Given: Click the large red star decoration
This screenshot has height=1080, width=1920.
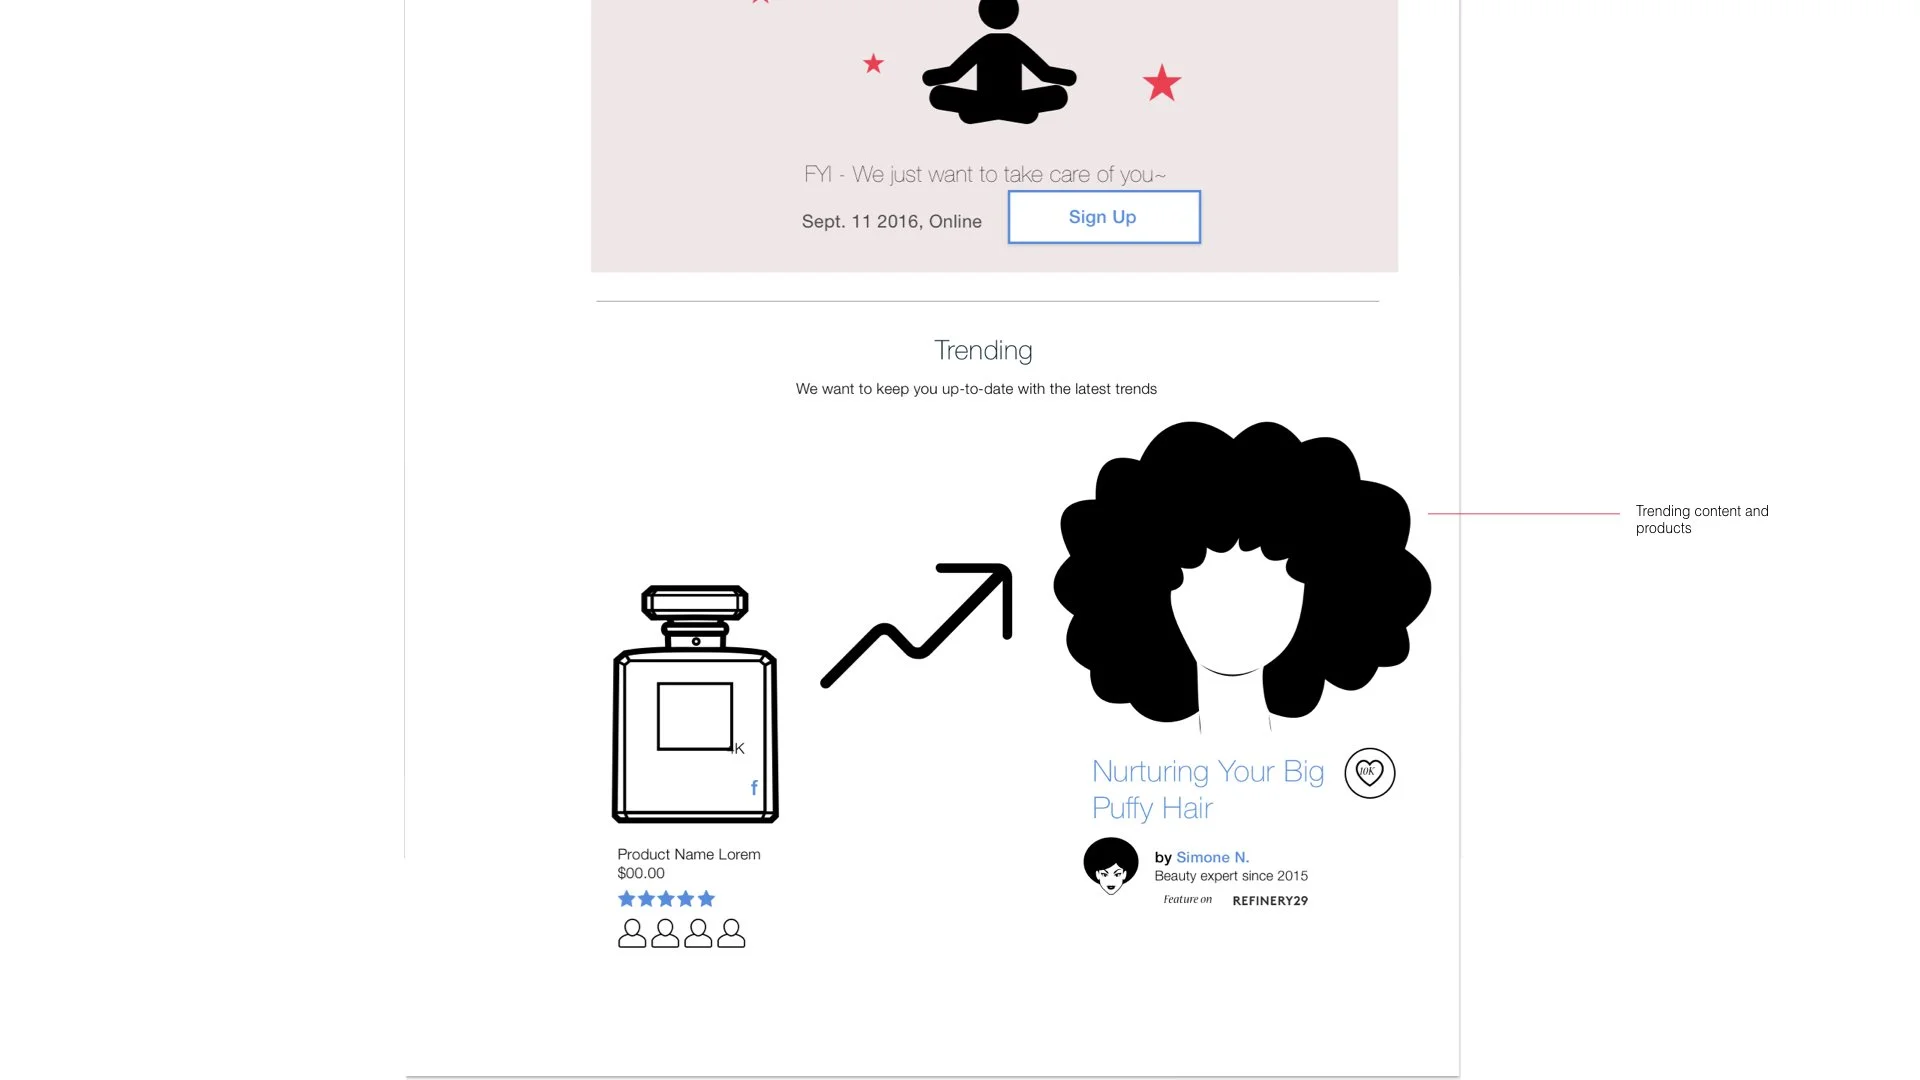Looking at the screenshot, I should (x=1162, y=83).
